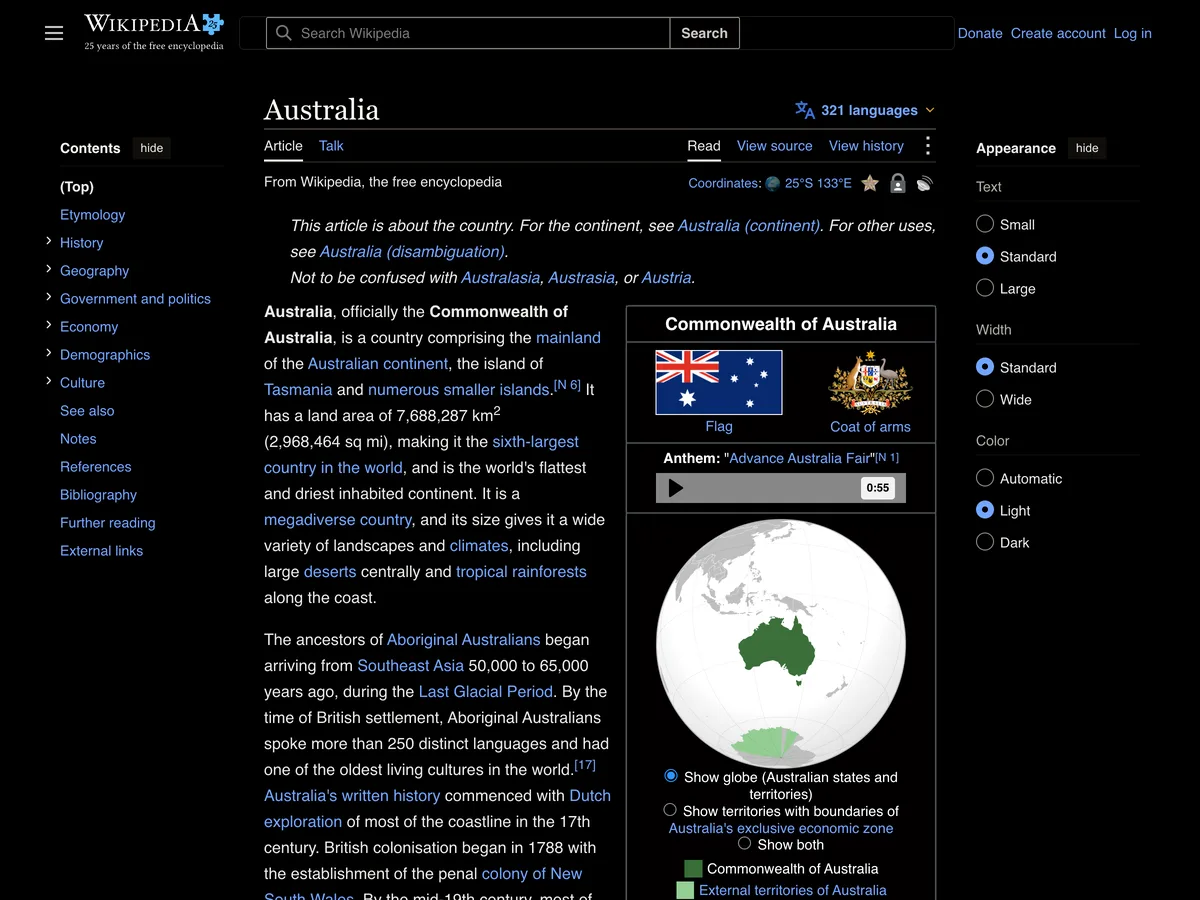Open the 321 languages dropdown
The image size is (1200, 900).
point(865,110)
